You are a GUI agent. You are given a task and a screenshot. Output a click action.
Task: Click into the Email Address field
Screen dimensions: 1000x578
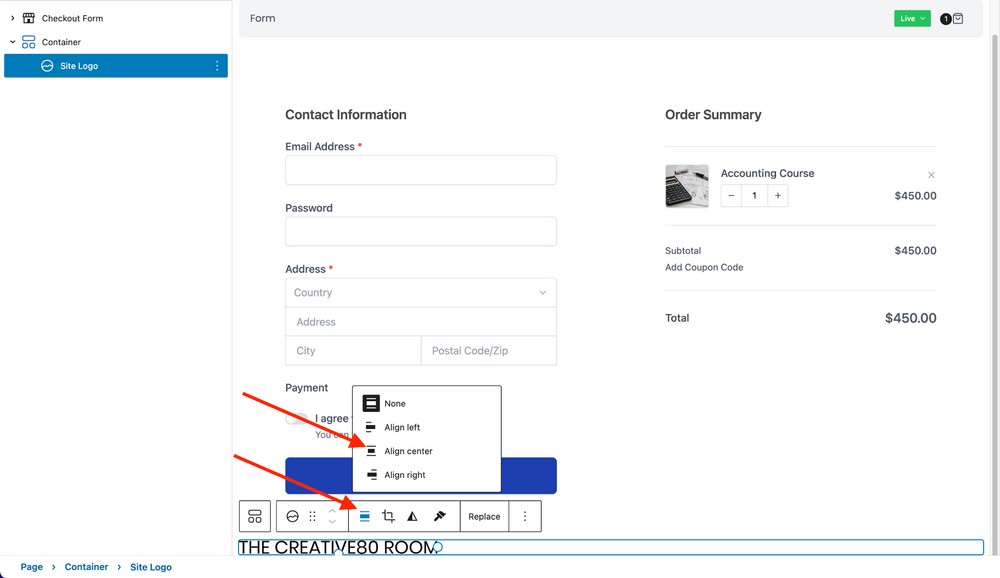420,170
